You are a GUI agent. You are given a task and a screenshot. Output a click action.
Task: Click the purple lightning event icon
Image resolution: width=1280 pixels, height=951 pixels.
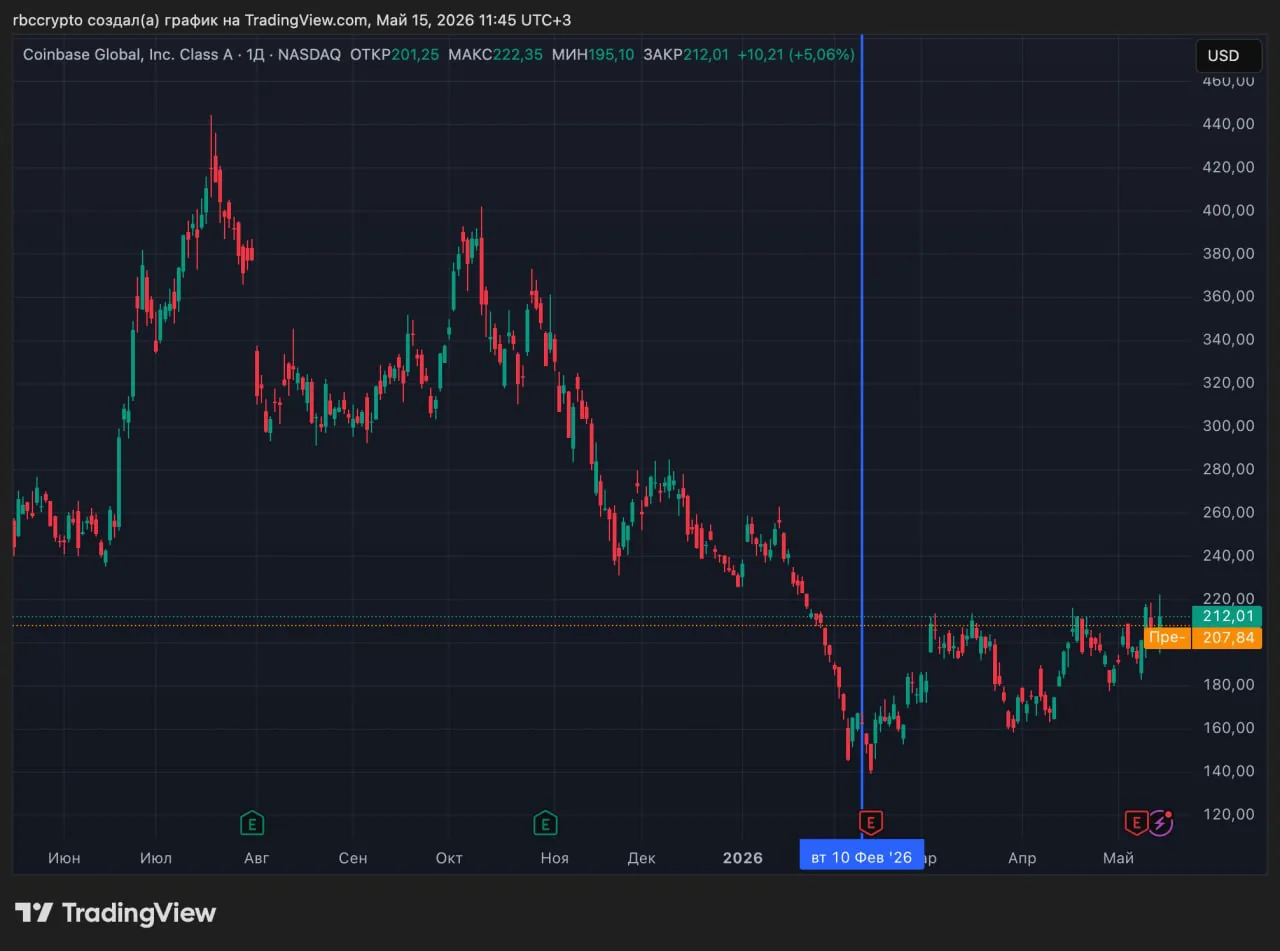click(x=1160, y=823)
